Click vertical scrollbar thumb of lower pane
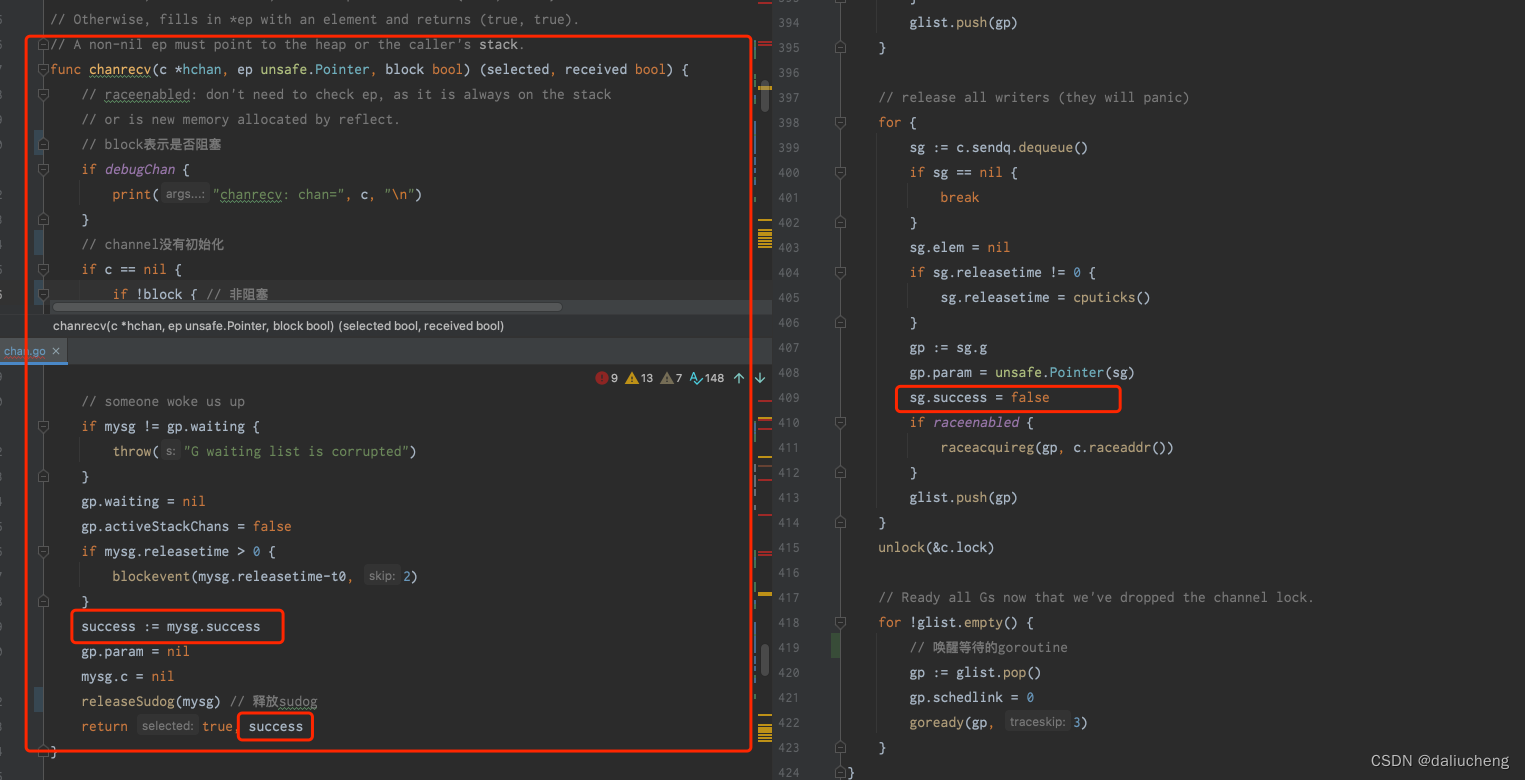Image resolution: width=1525 pixels, height=780 pixels. pos(765,660)
